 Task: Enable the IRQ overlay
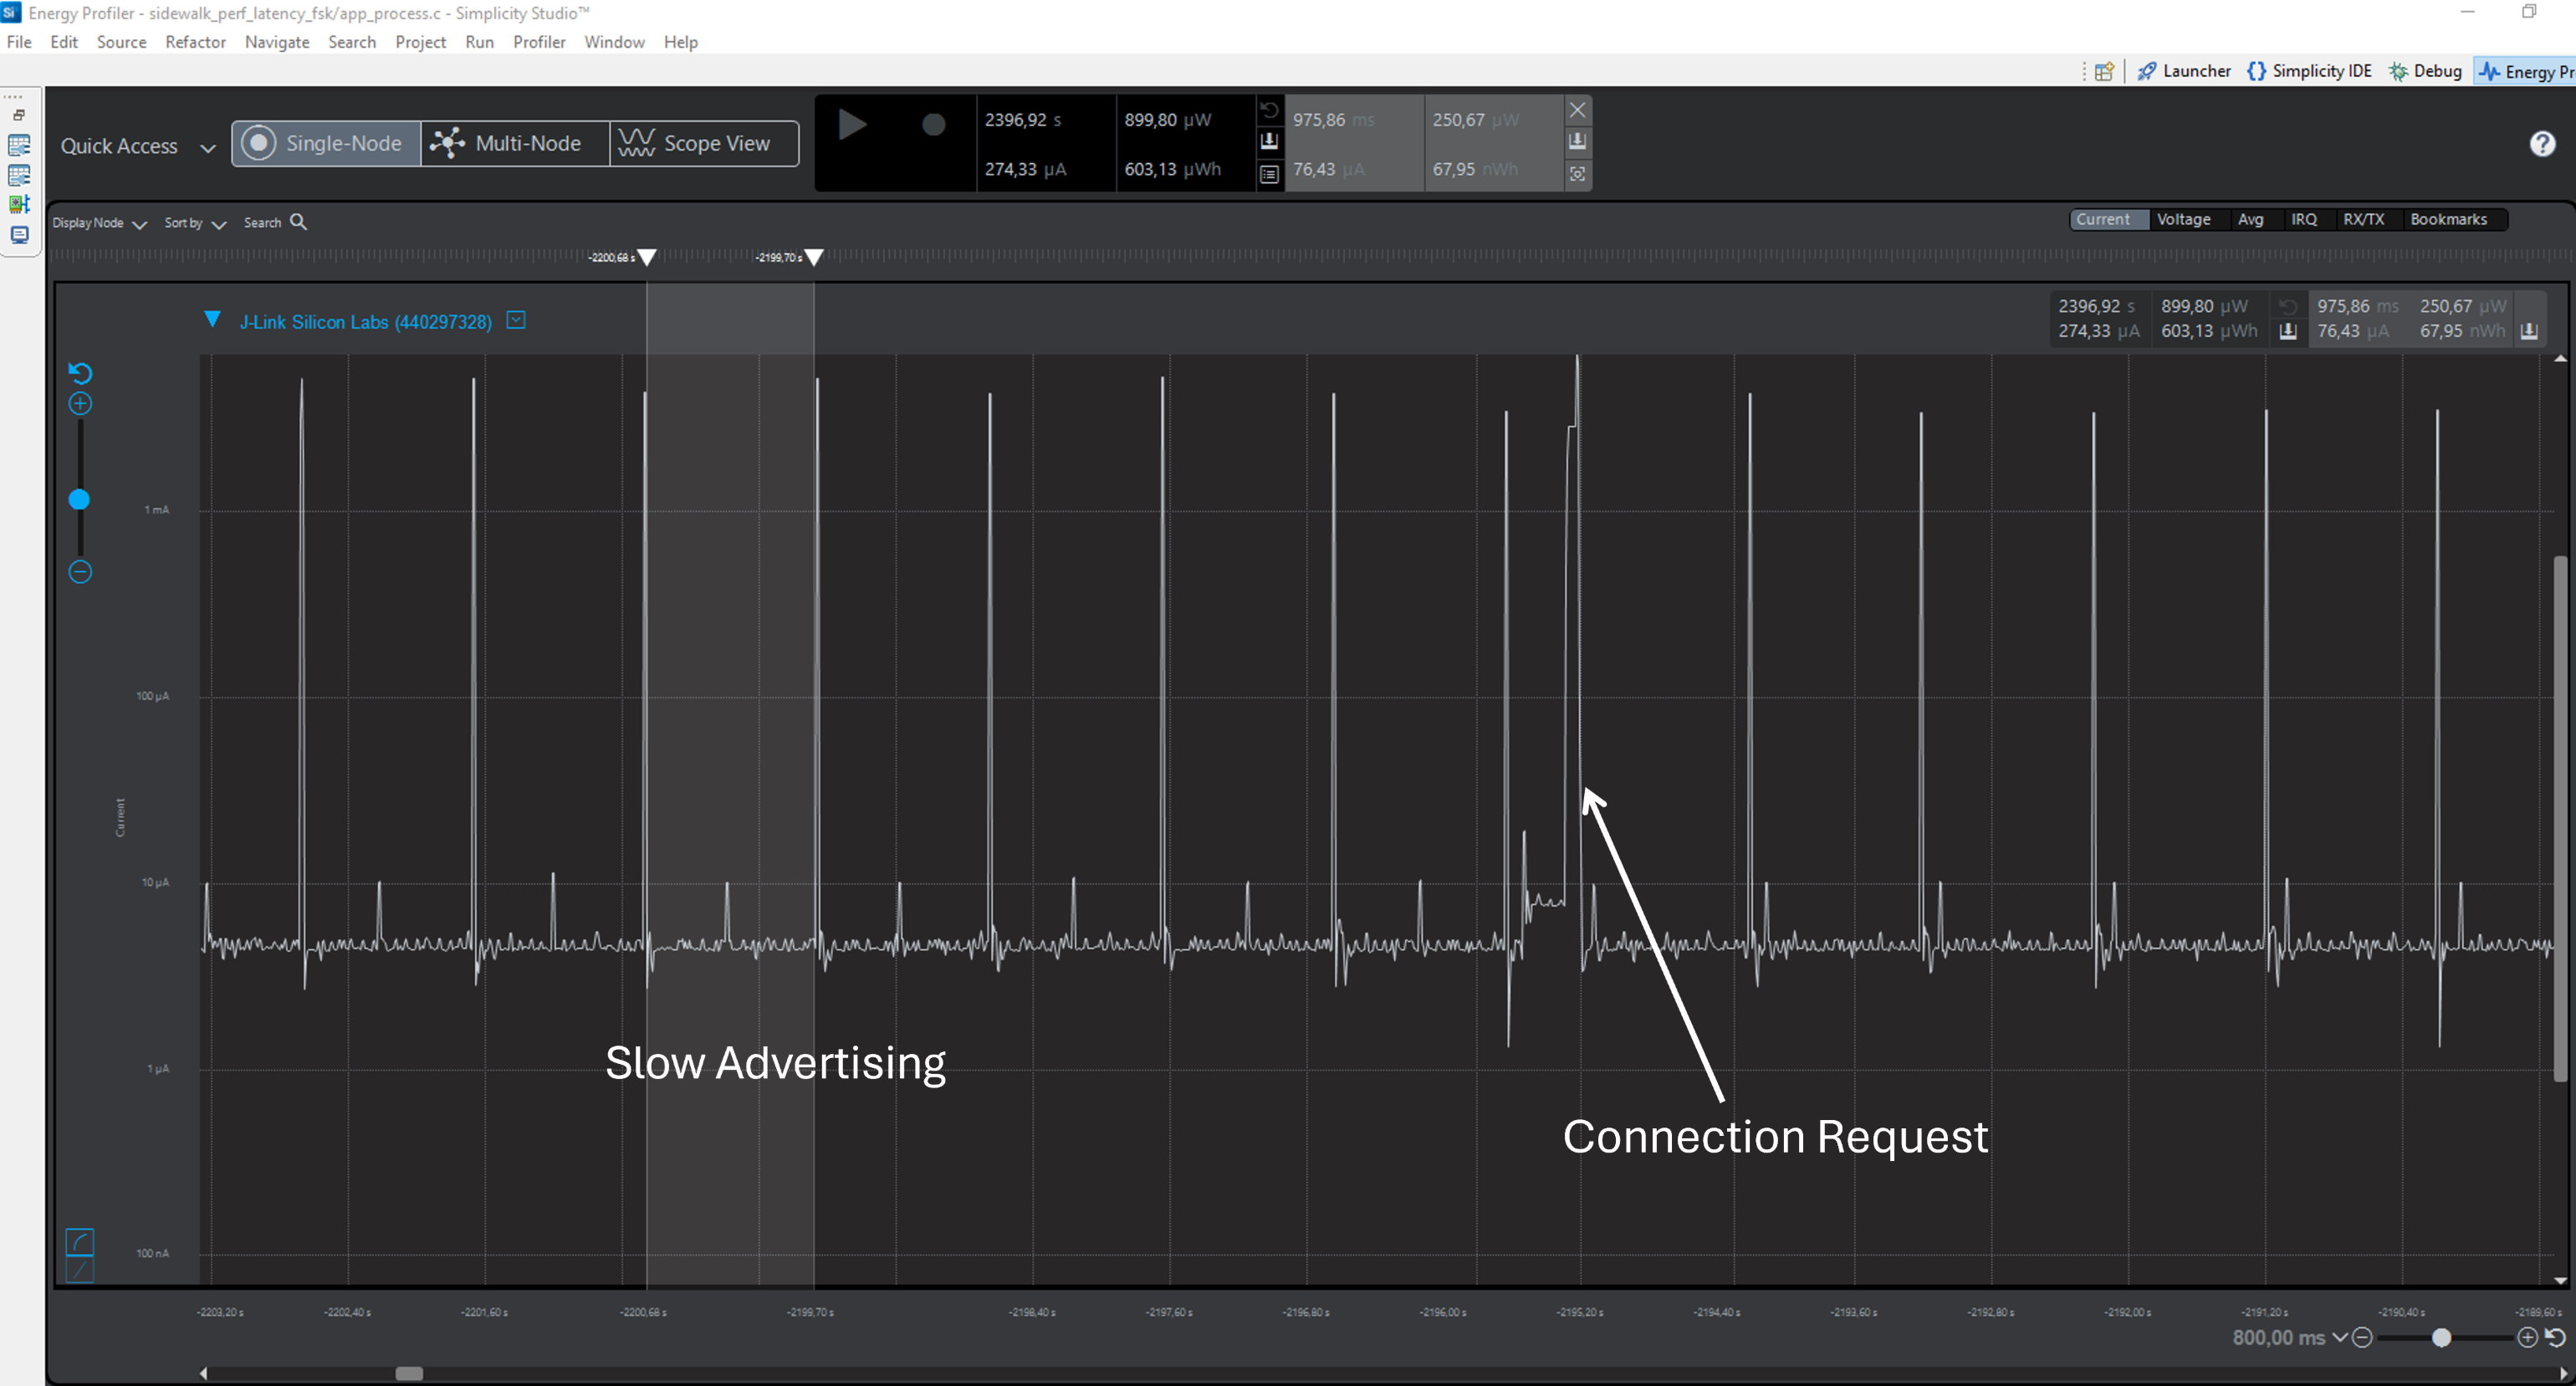coord(2304,219)
